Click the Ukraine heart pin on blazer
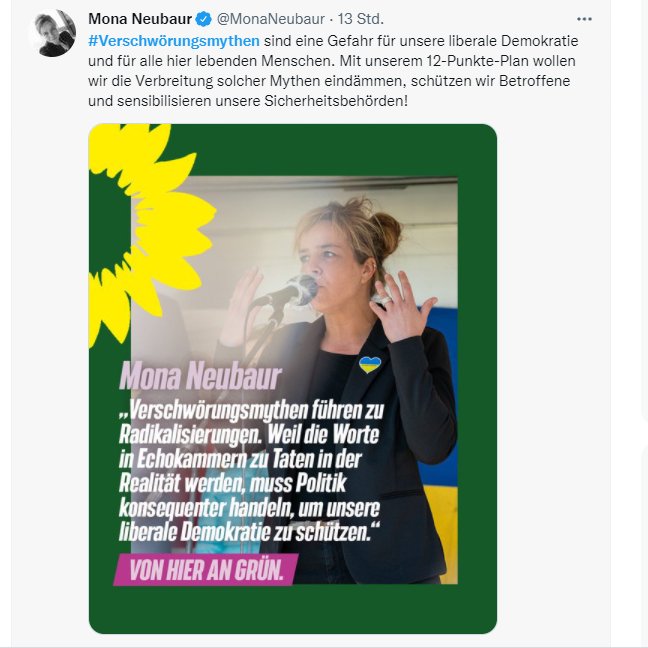This screenshot has height=648, width=648. (x=370, y=364)
